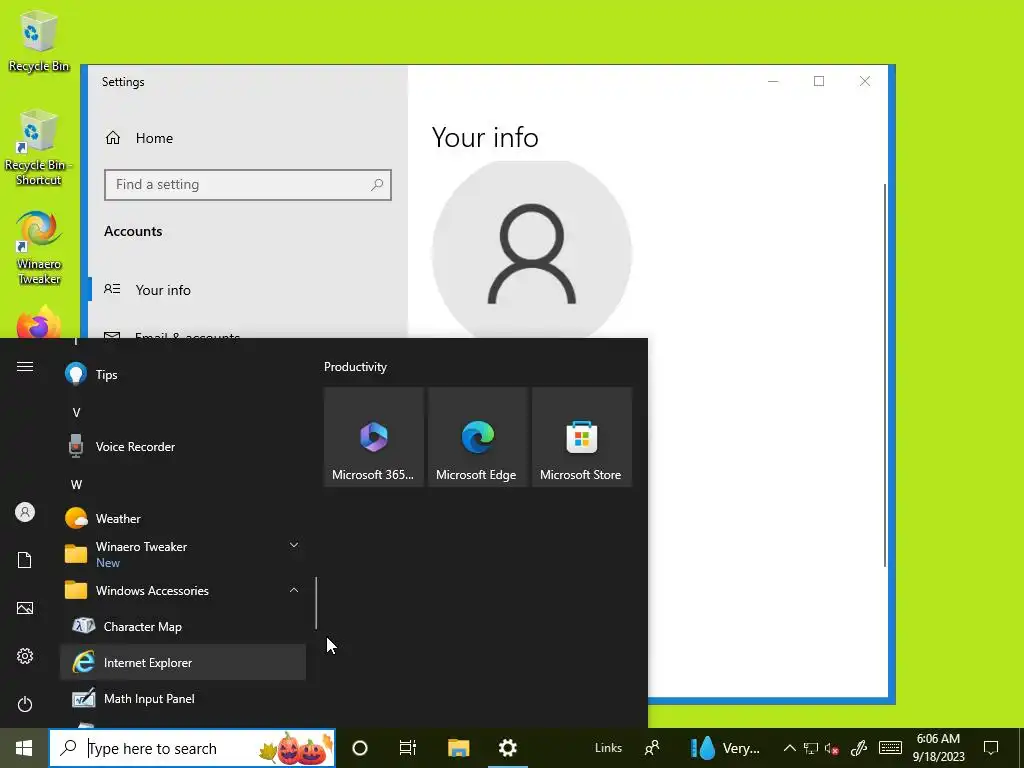The width and height of the screenshot is (1024, 768).
Task: Open the Microsoft 365 tile
Action: tap(374, 437)
